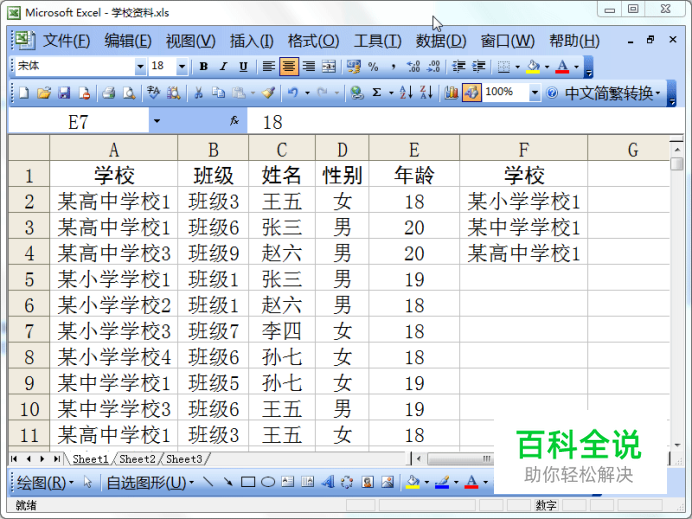Click the insert function fx button
The height and width of the screenshot is (519, 692).
click(234, 120)
